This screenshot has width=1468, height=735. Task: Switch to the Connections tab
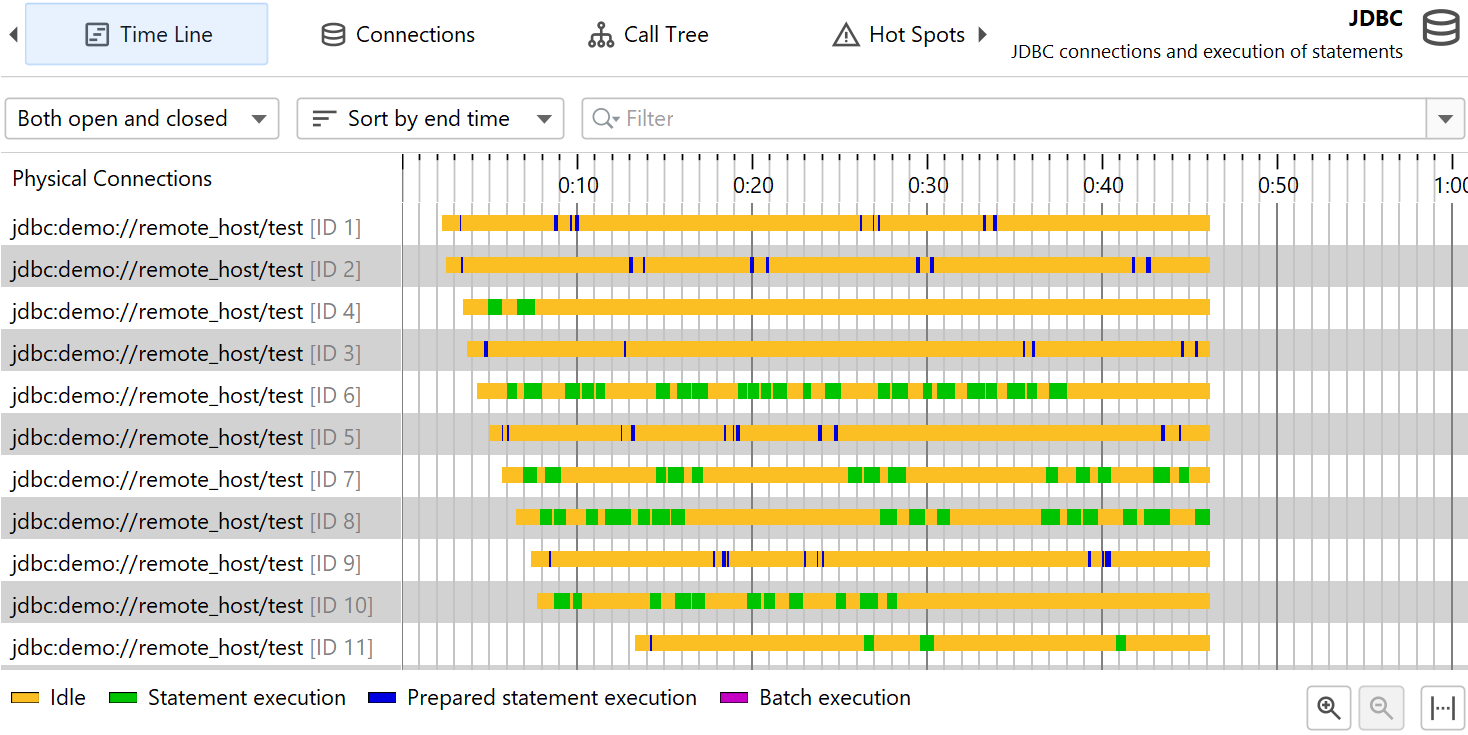click(398, 35)
